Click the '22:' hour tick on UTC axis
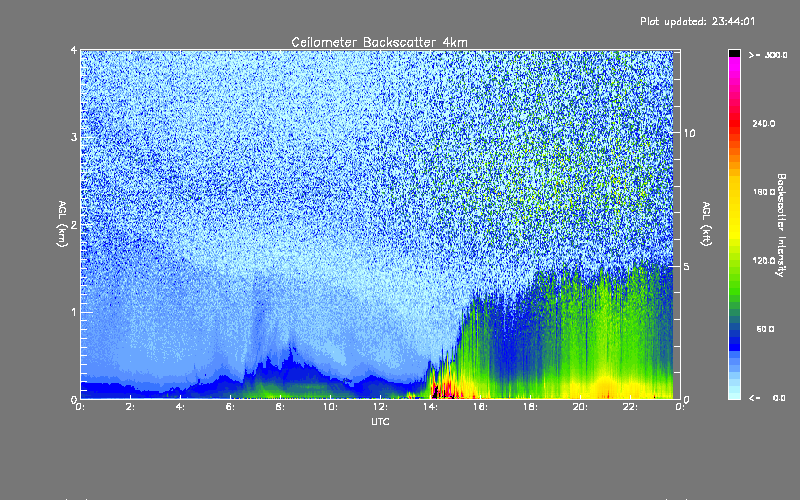The height and width of the screenshot is (500, 800). 630,407
